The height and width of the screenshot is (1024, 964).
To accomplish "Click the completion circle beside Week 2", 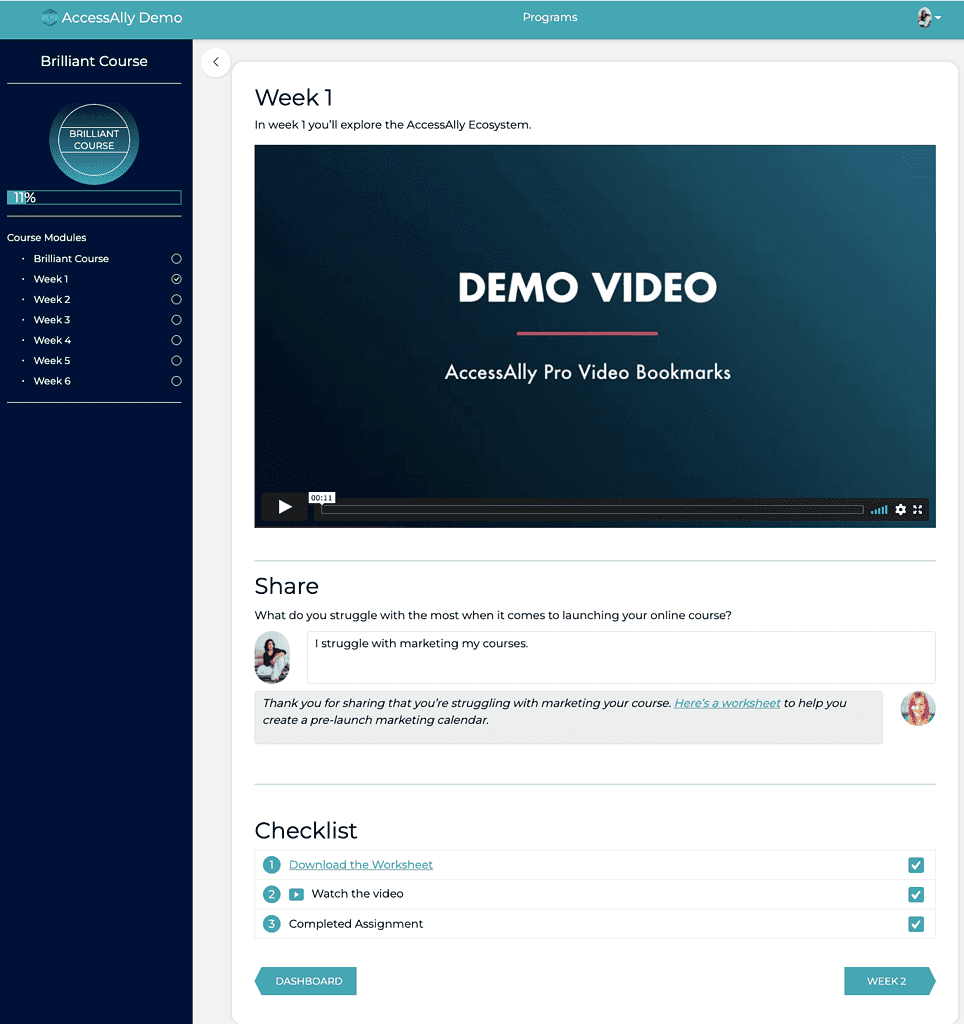I will pyautogui.click(x=176, y=299).
